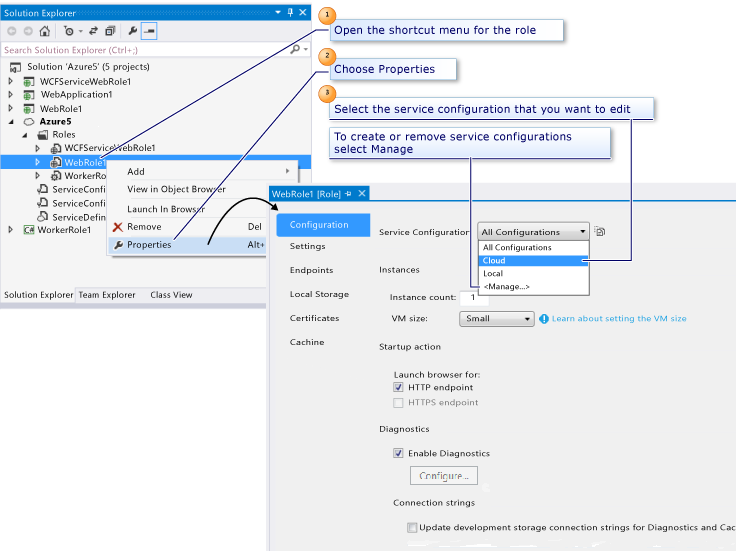Click the selected WebRole1 role icon
The width and height of the screenshot is (736, 551).
coord(55,162)
